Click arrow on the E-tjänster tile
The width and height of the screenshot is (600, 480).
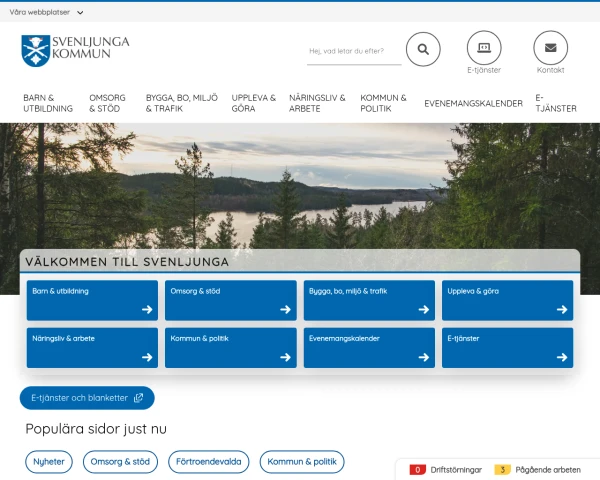coord(562,357)
